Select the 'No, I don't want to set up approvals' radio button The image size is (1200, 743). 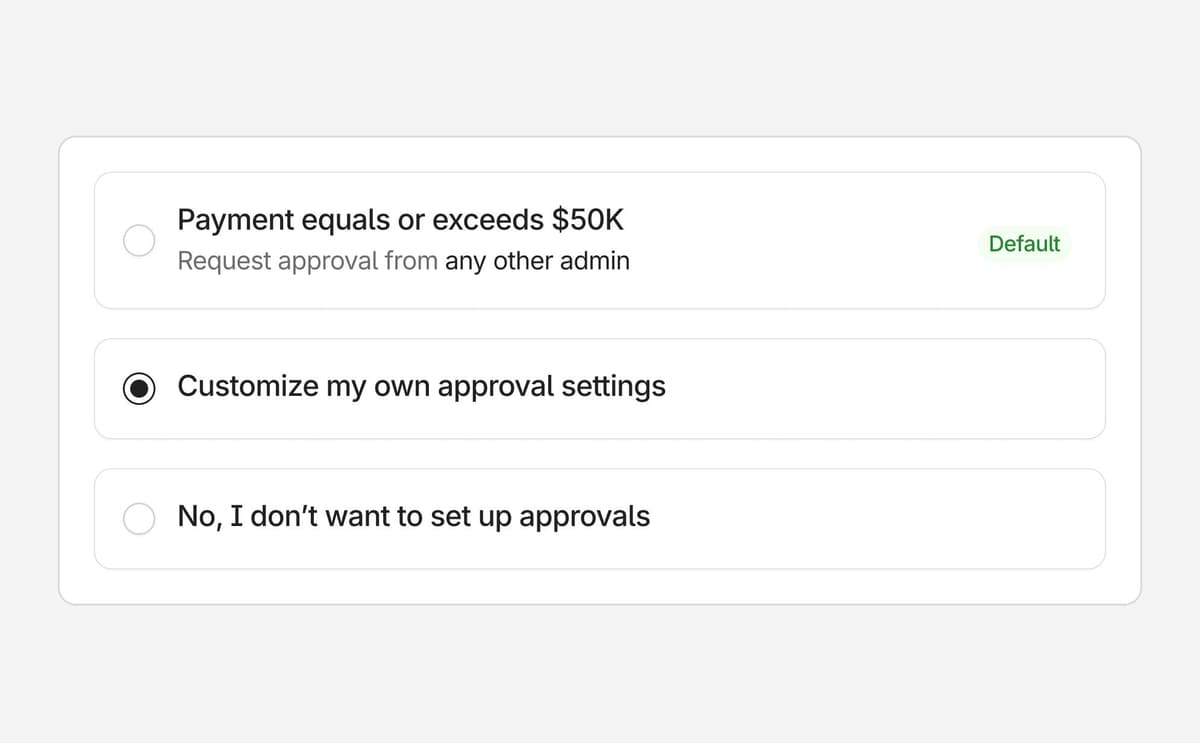pos(139,517)
